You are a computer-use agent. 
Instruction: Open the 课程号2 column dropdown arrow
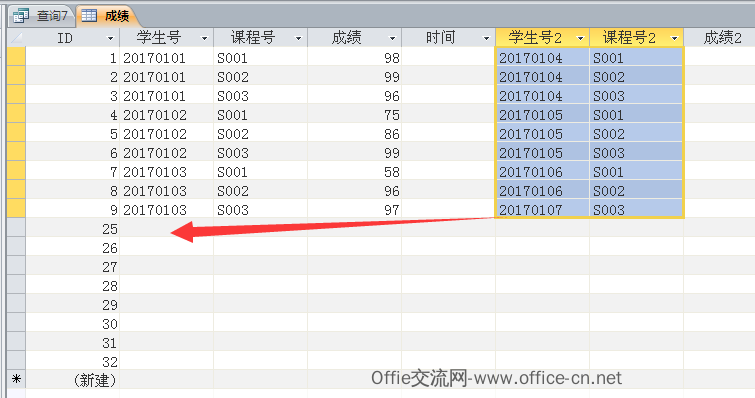(674, 38)
